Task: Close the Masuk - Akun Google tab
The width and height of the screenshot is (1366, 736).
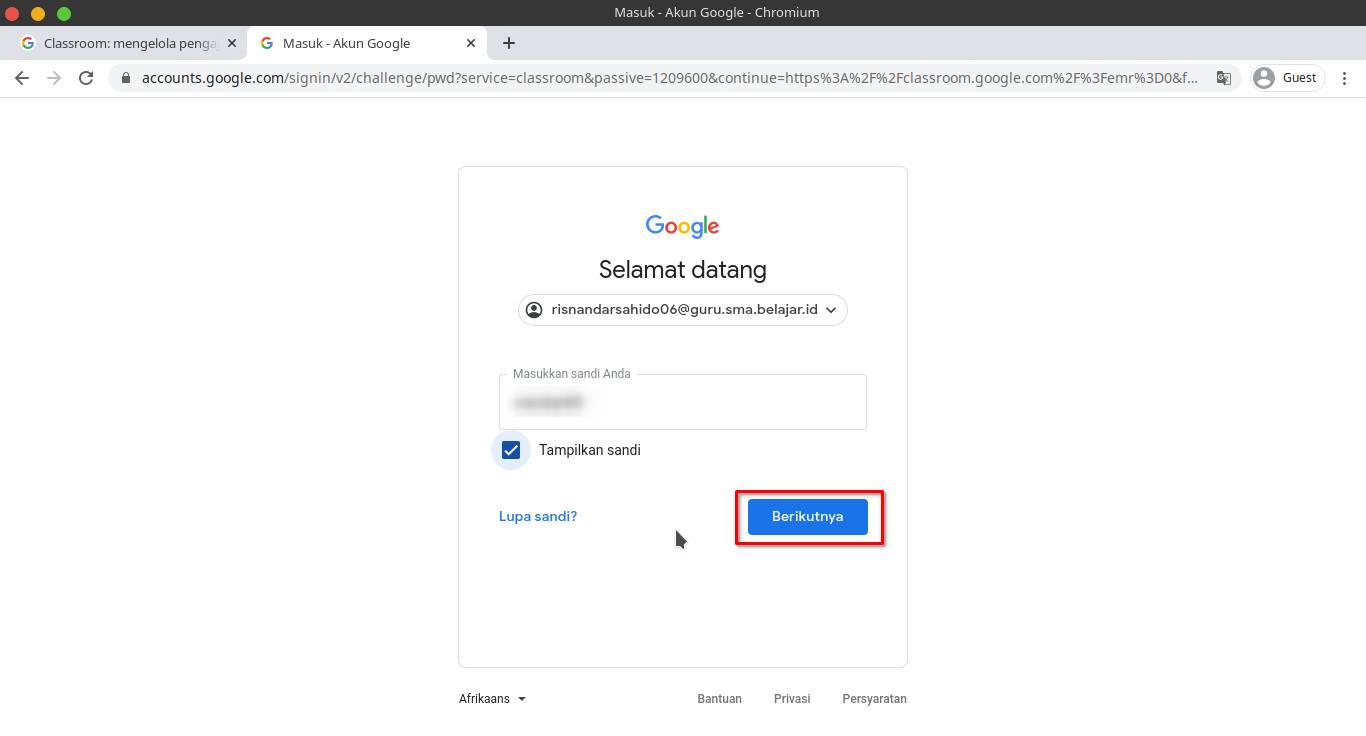Action: (471, 43)
